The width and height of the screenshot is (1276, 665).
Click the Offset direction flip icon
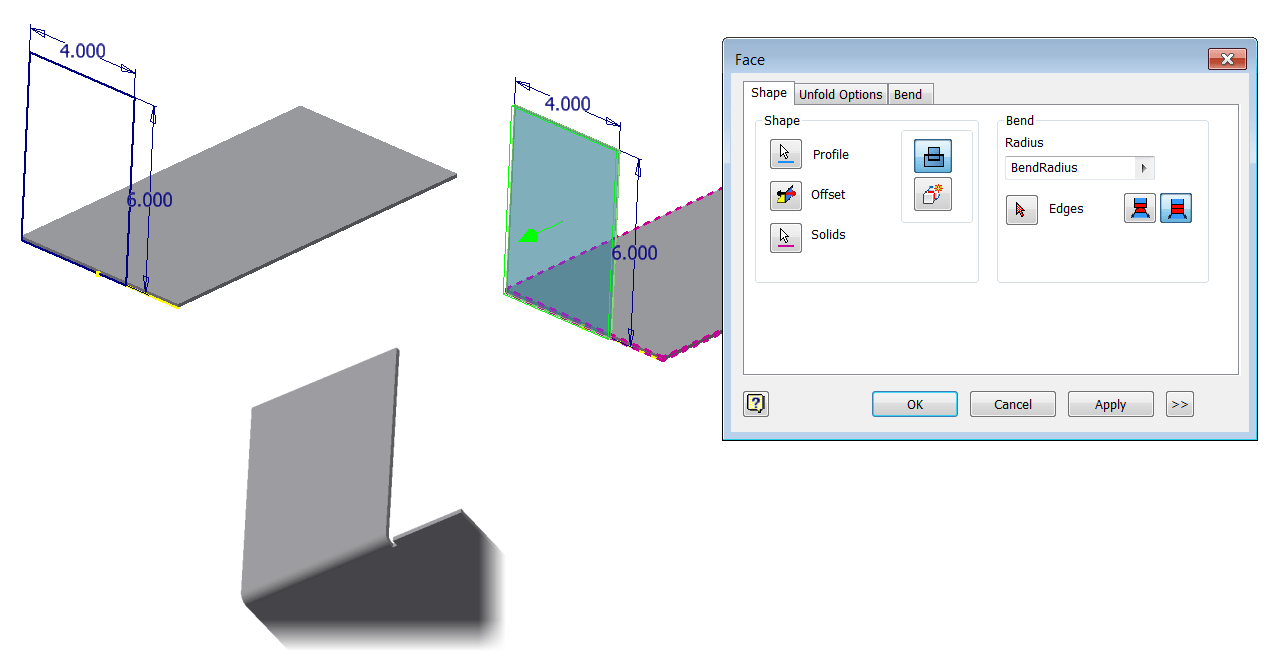click(785, 195)
